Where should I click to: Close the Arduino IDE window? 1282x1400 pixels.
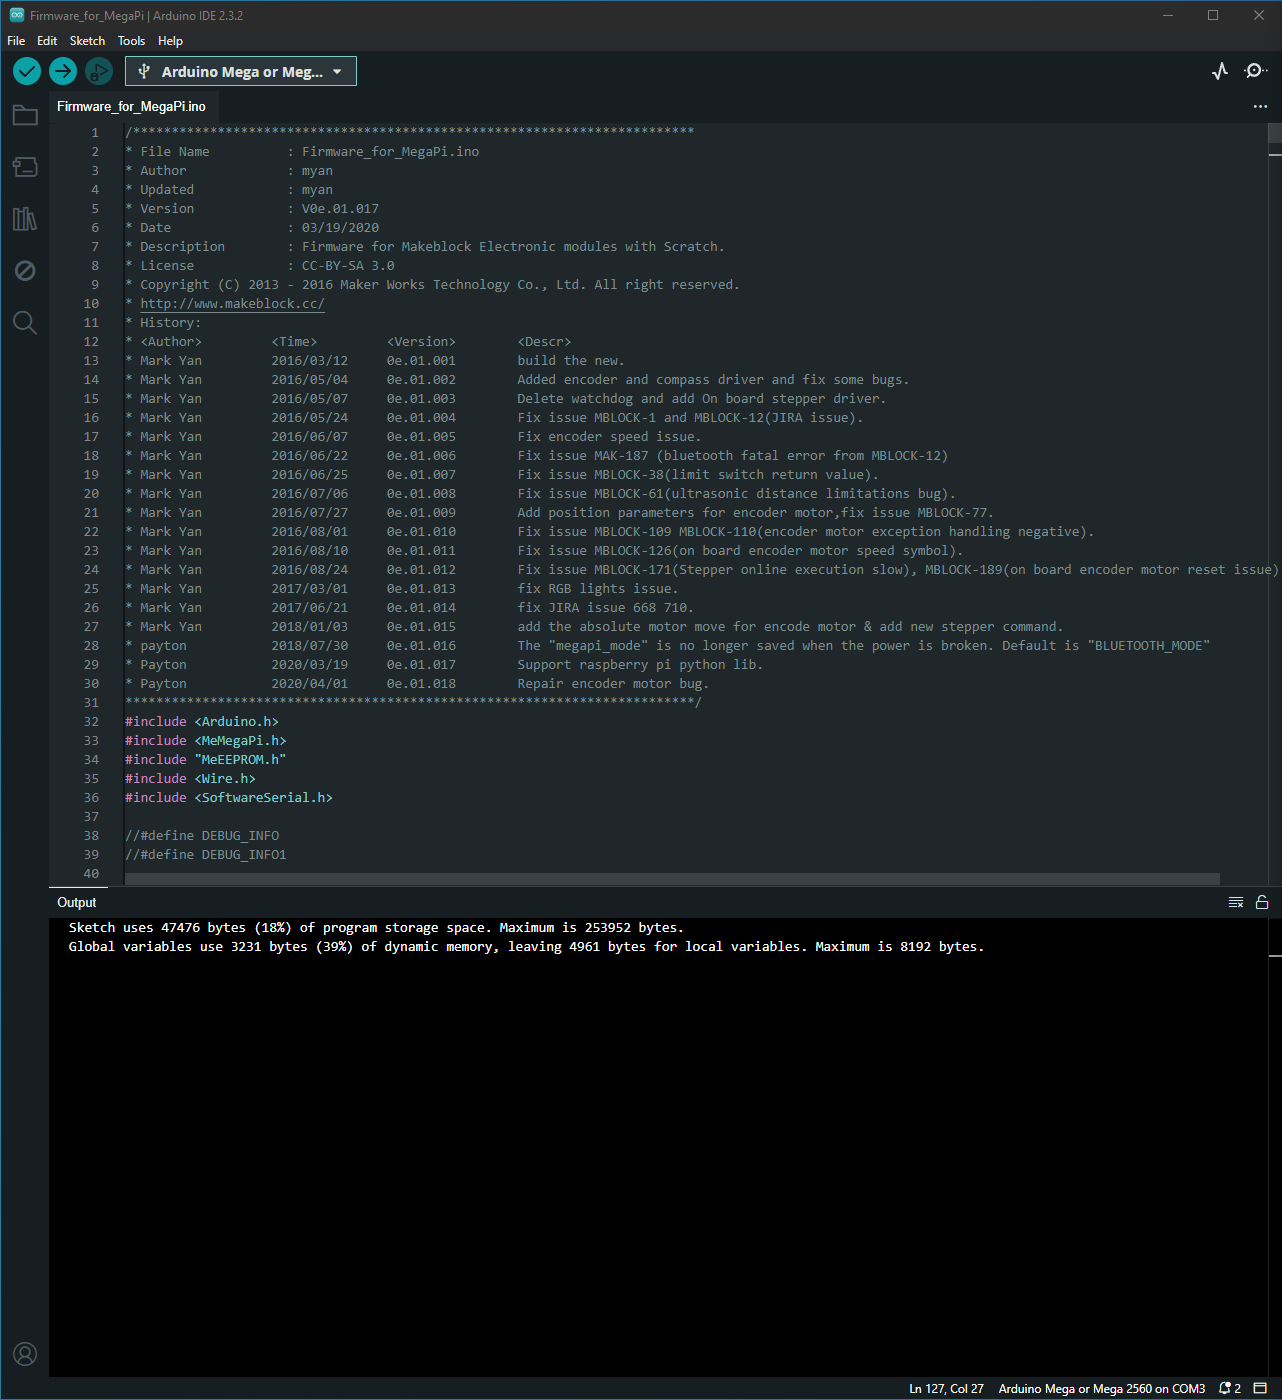click(1259, 15)
